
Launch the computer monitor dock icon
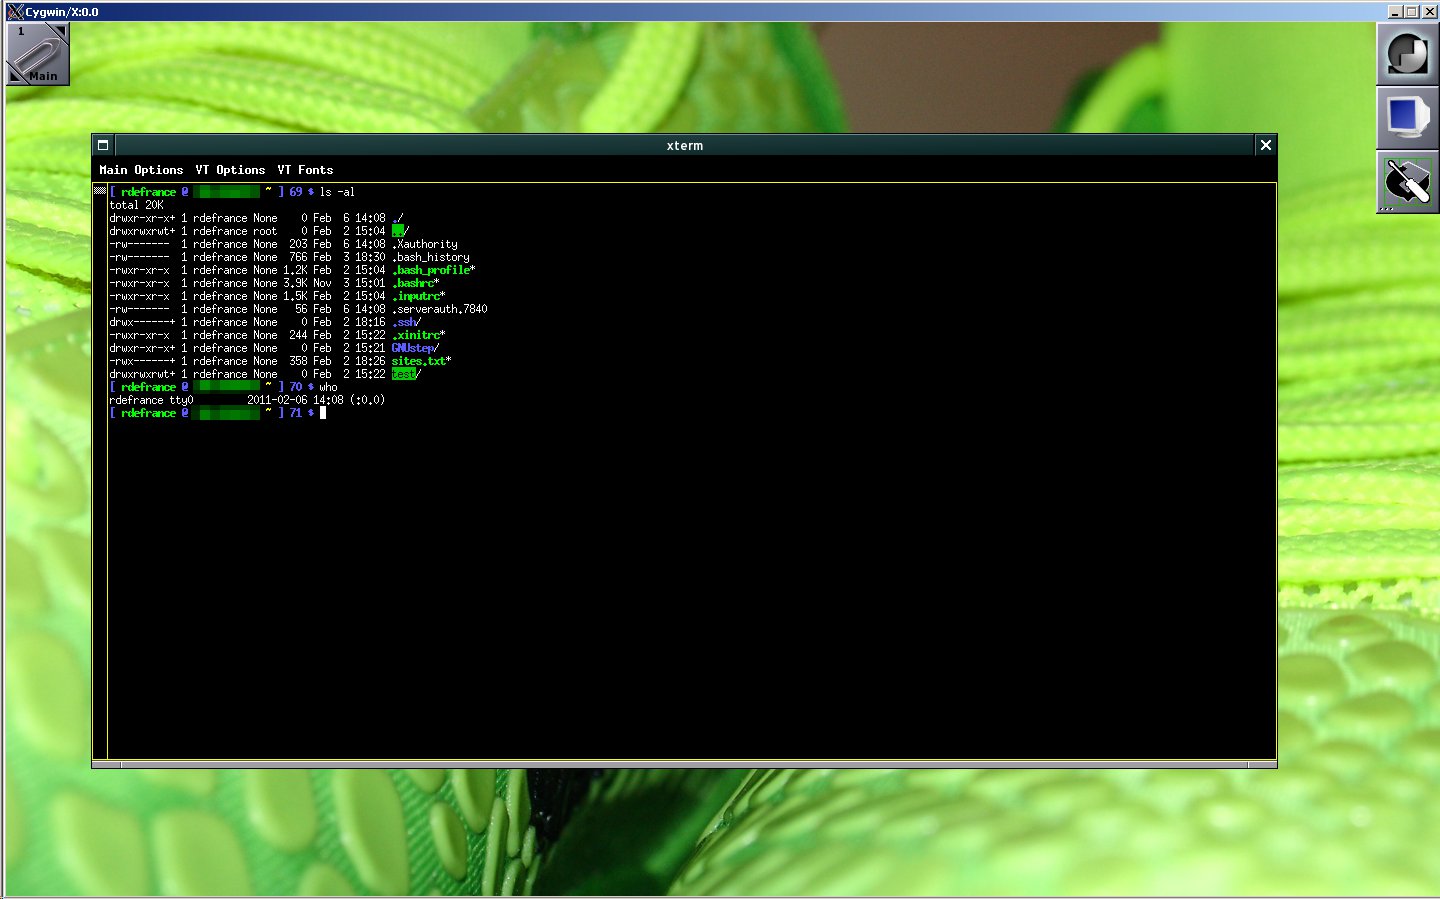pyautogui.click(x=1407, y=118)
